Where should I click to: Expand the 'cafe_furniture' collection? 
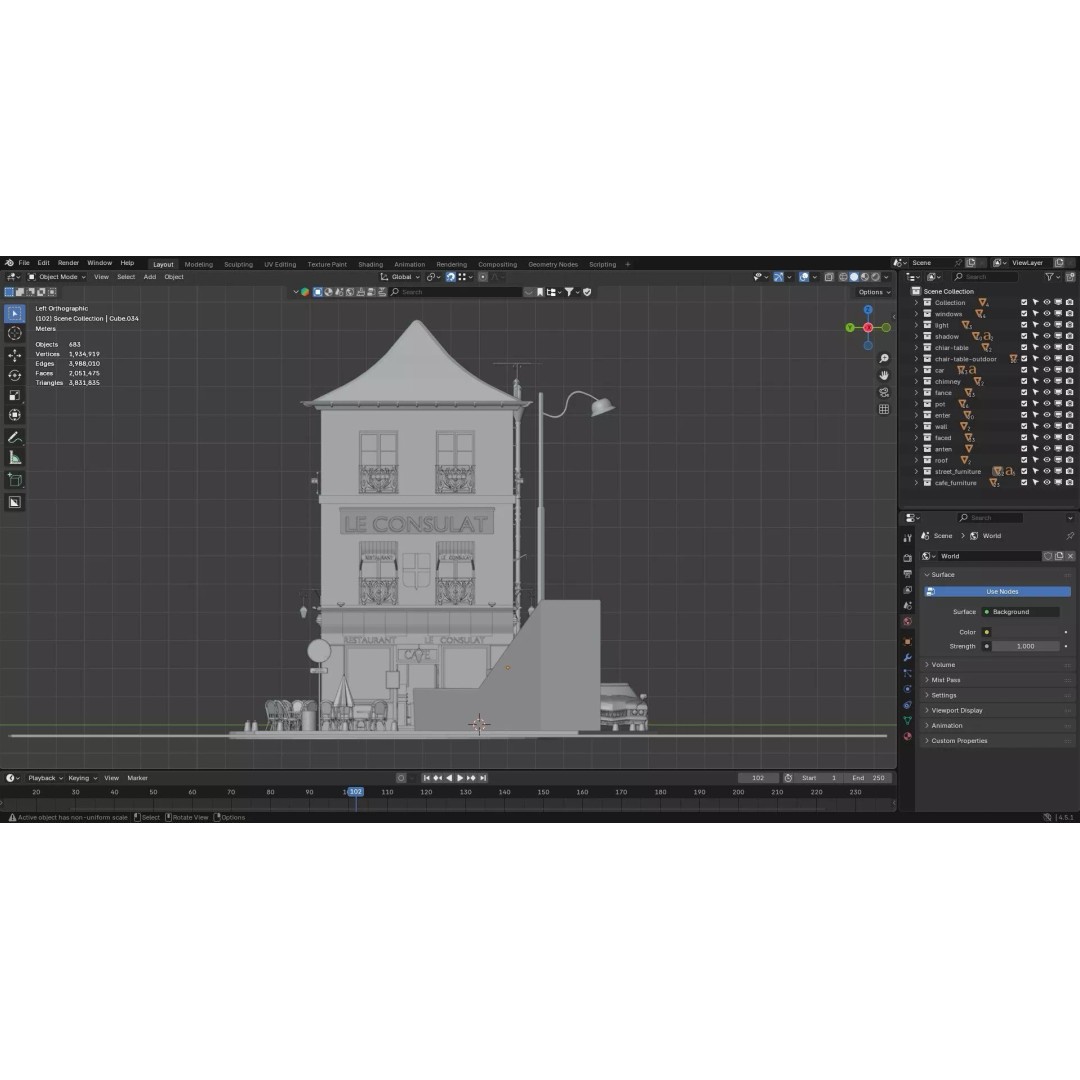(x=916, y=483)
